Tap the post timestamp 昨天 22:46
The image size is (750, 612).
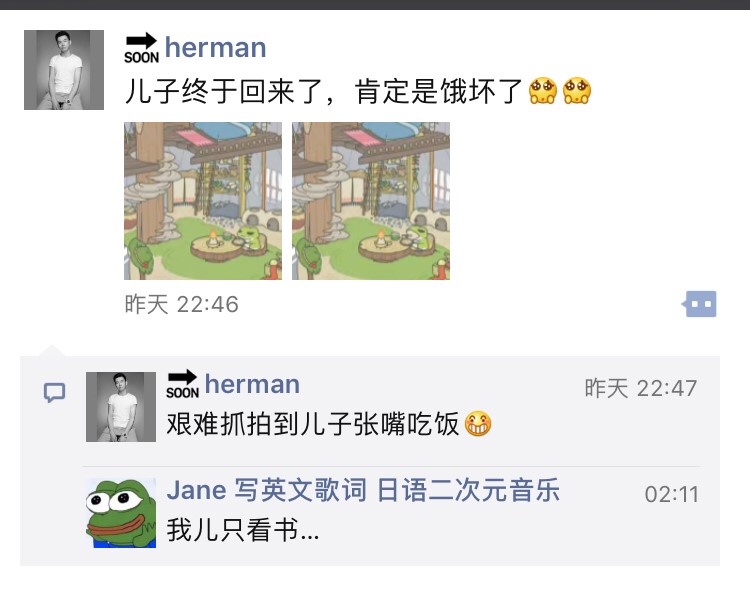tap(181, 304)
